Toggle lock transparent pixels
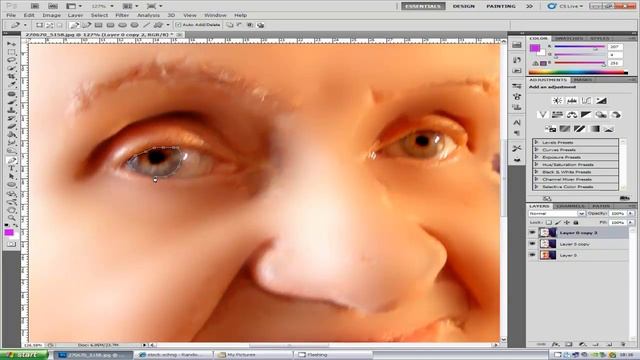The width and height of the screenshot is (640, 360). 549,222
